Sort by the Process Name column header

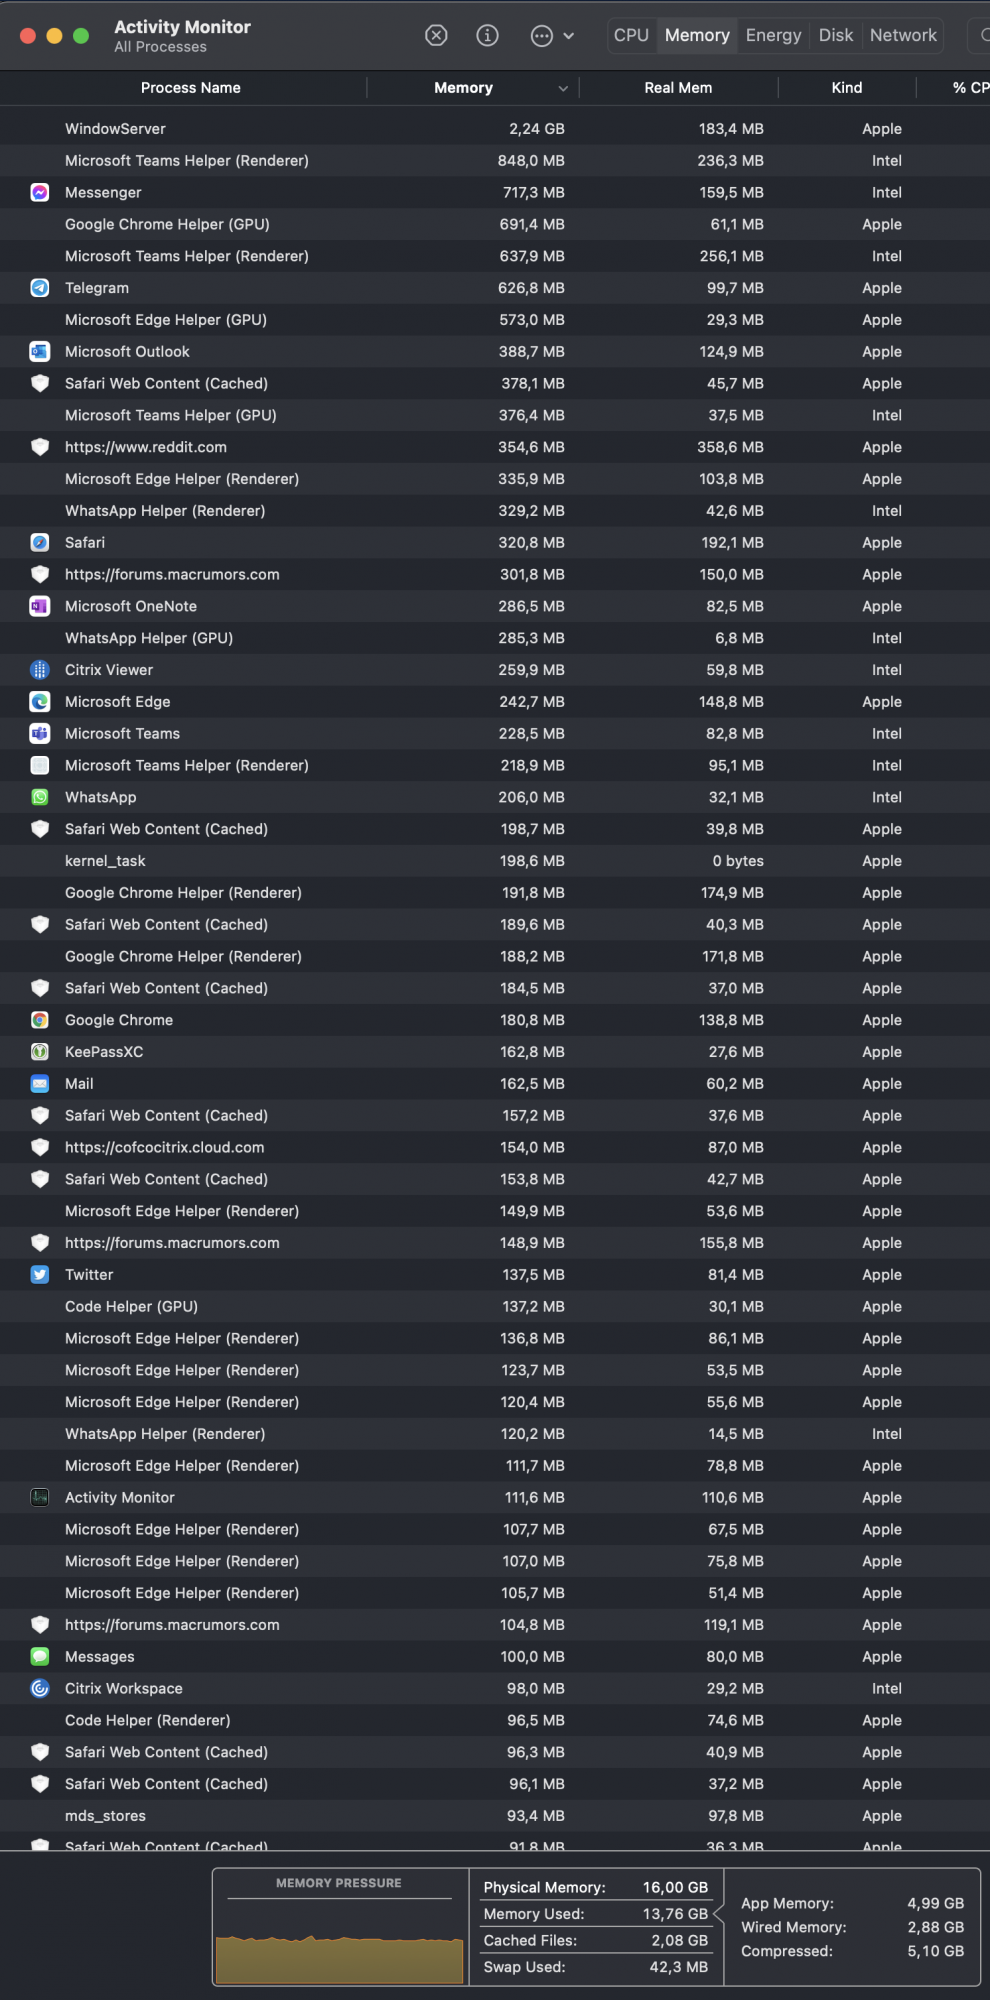click(190, 88)
